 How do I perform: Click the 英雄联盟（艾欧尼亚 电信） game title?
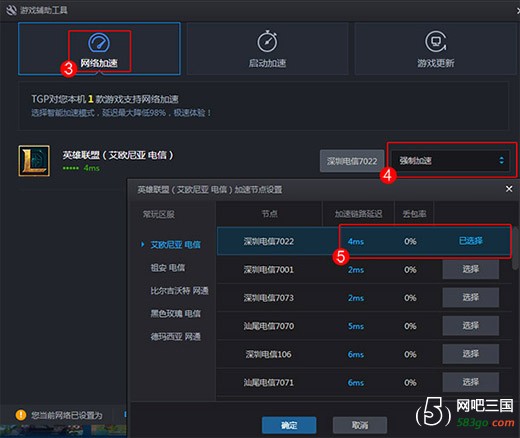click(118, 155)
